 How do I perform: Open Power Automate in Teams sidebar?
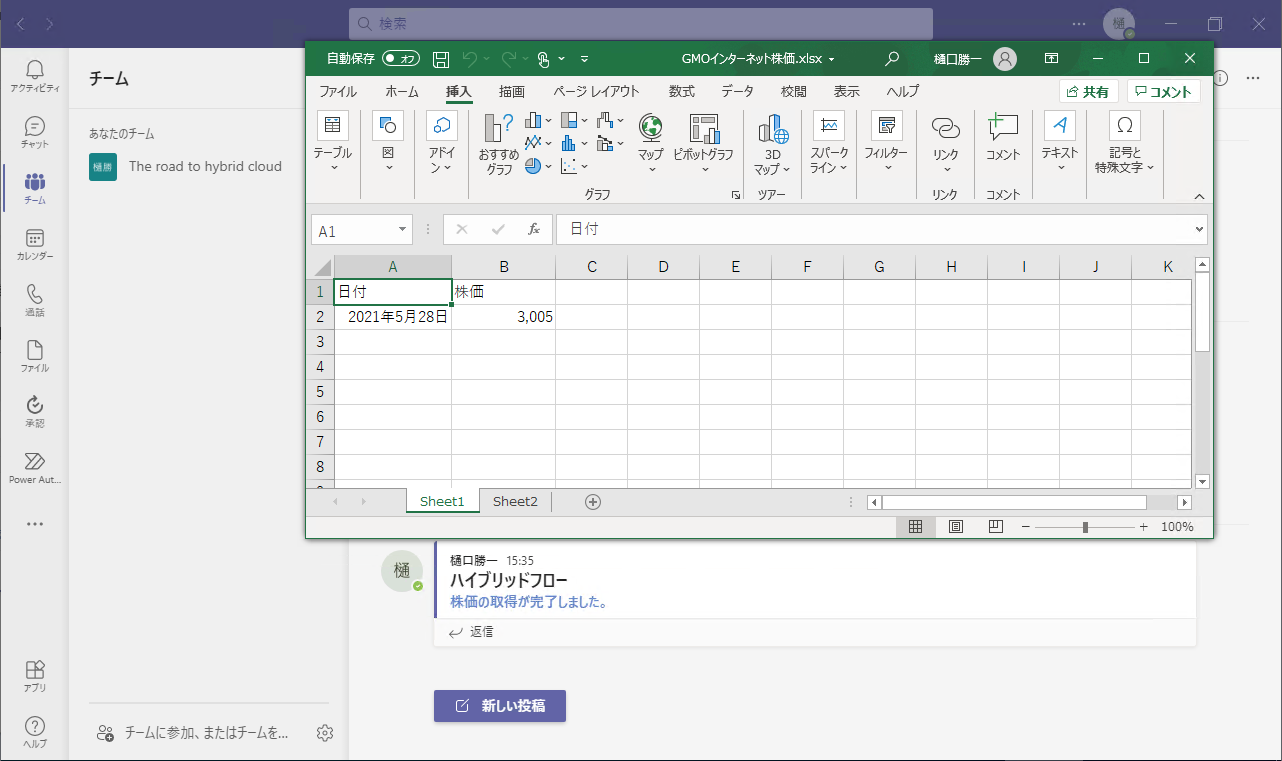pyautogui.click(x=35, y=467)
